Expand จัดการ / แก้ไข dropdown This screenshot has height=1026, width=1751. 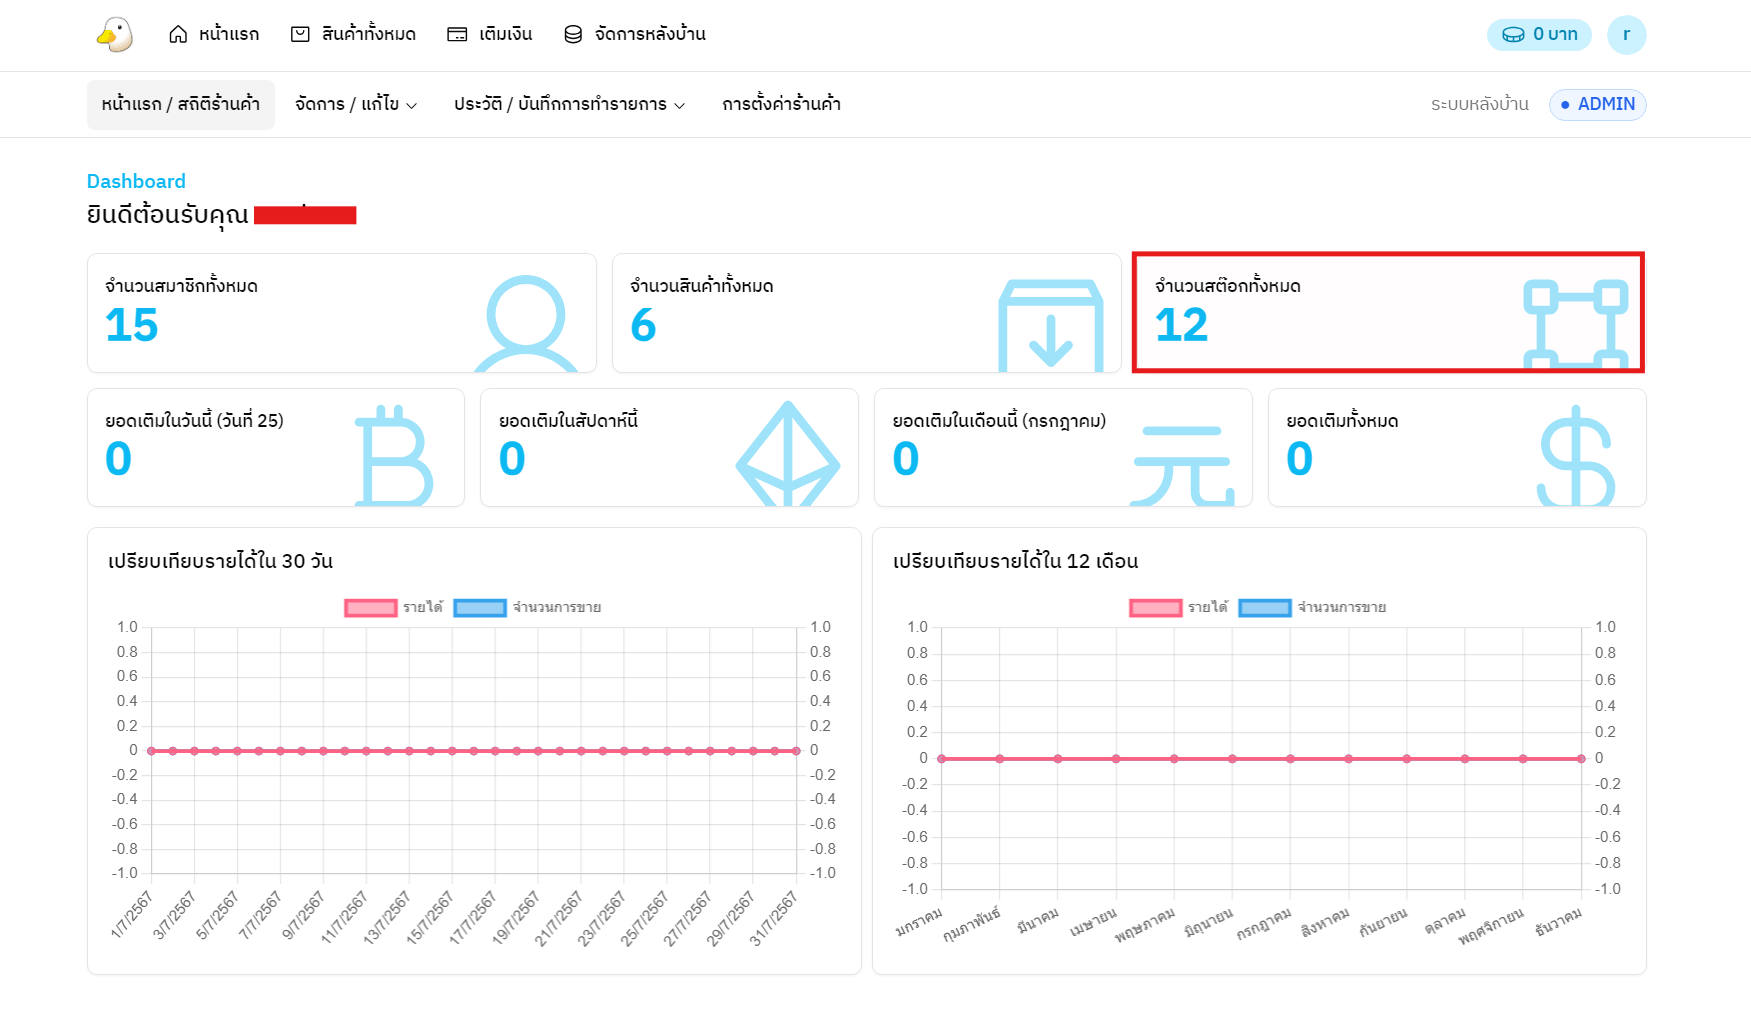click(356, 104)
